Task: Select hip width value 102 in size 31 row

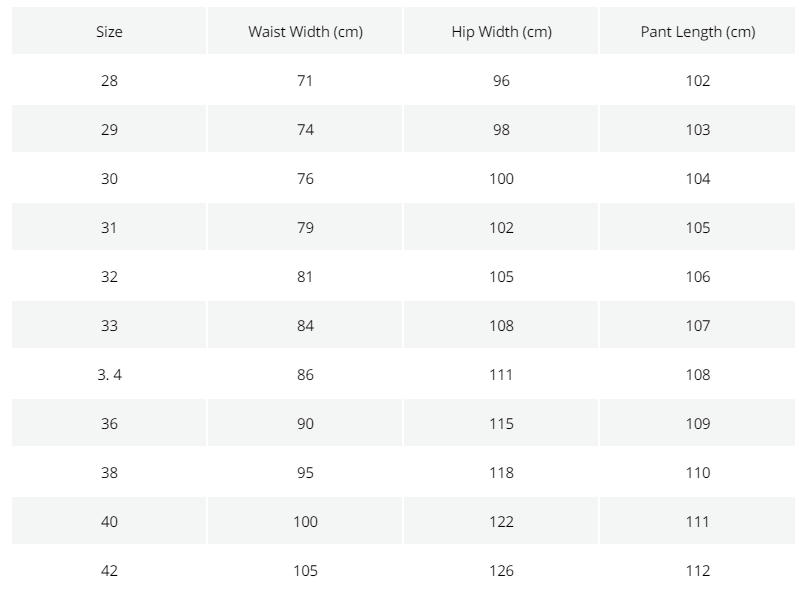Action: point(501,228)
